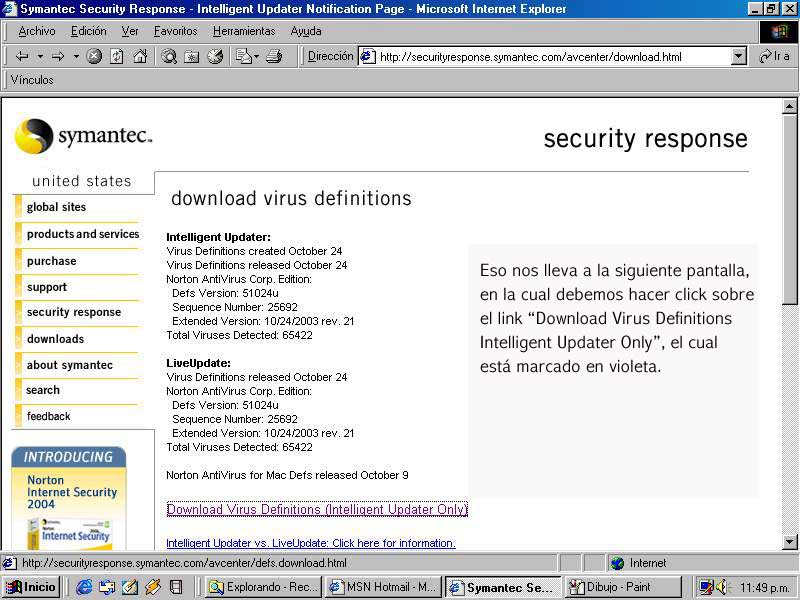Open the downloads sidebar link
The image size is (800, 600).
56,339
